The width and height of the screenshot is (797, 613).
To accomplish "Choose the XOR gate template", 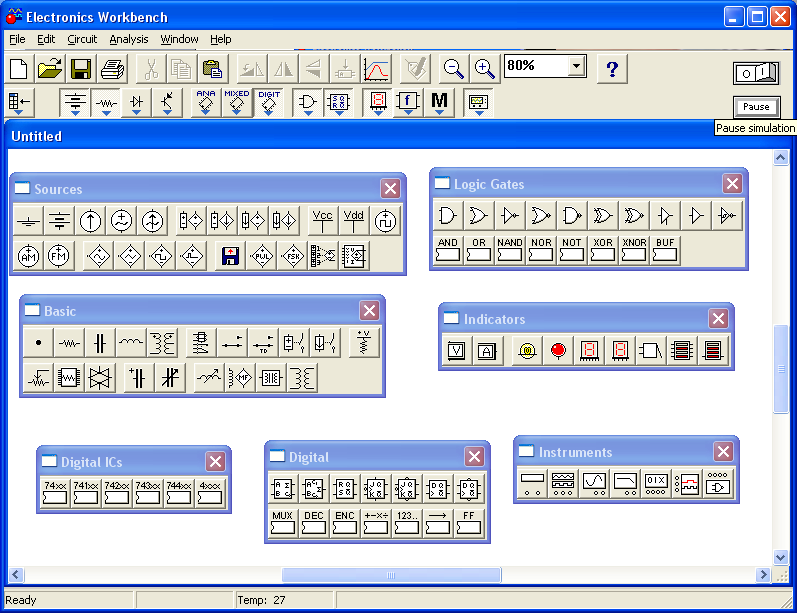I will [x=603, y=250].
